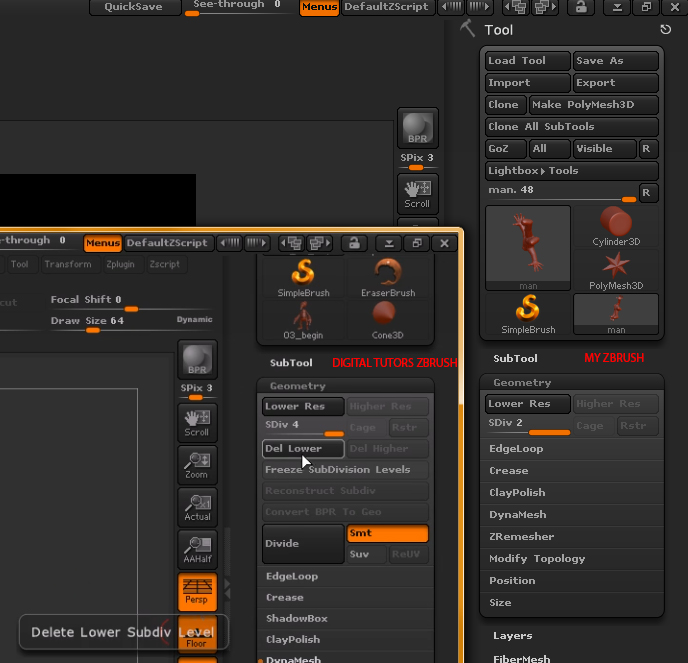Click the BPR render icon in main window
The image size is (688, 663).
[417, 128]
